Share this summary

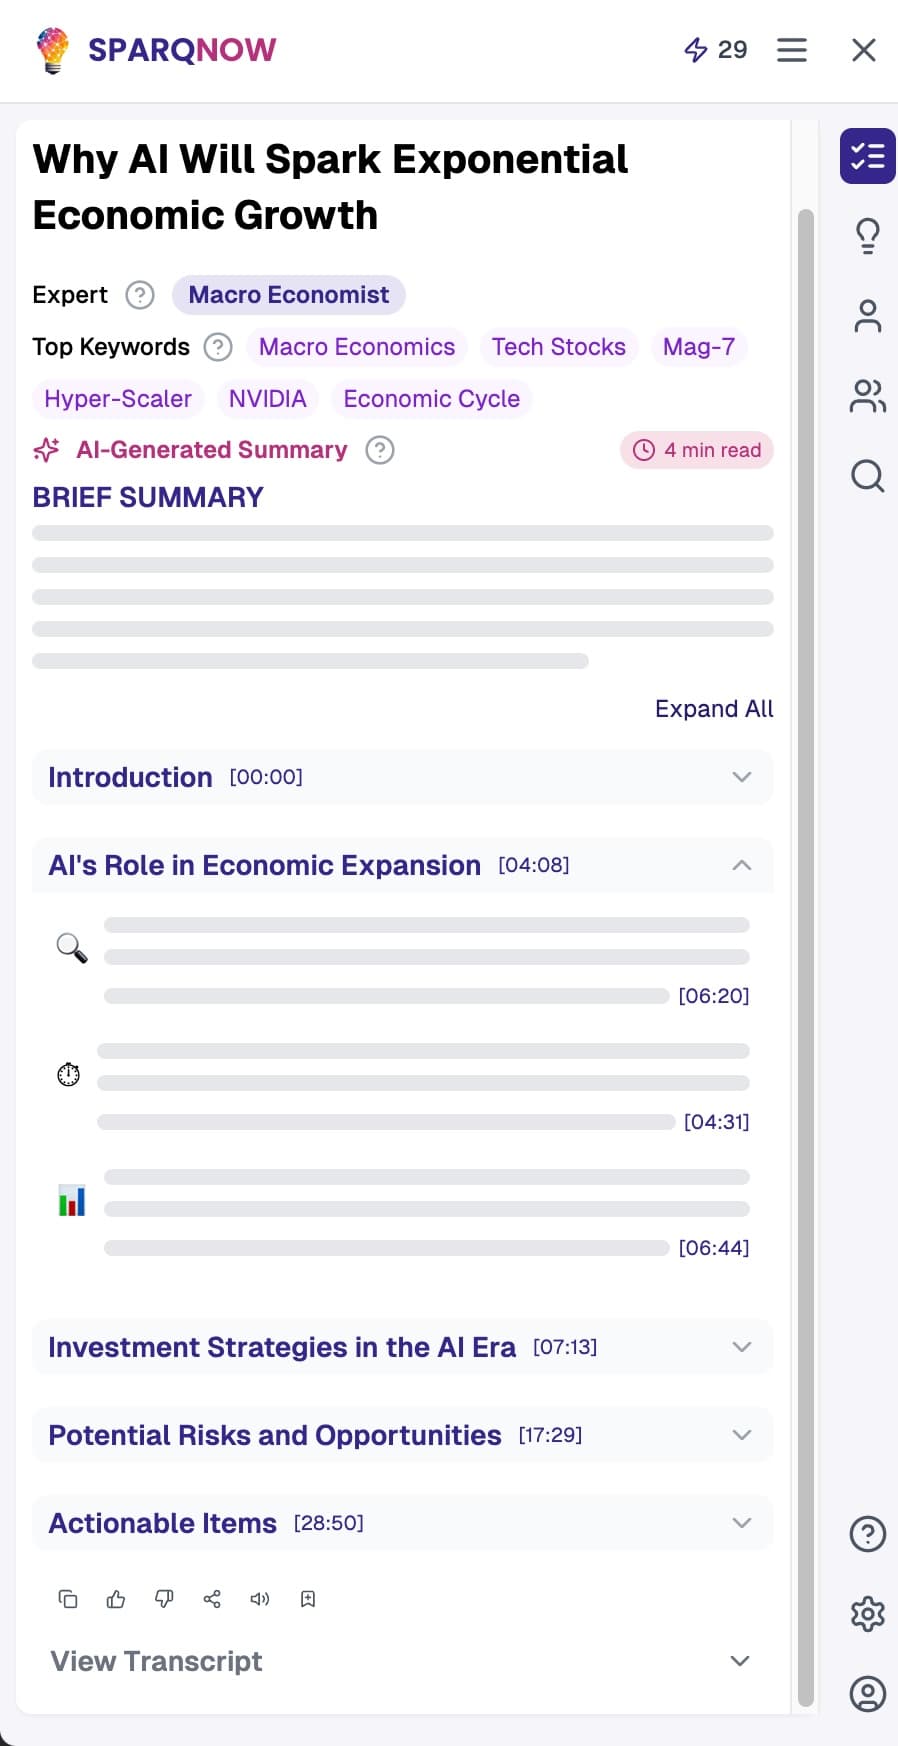[x=211, y=1599]
